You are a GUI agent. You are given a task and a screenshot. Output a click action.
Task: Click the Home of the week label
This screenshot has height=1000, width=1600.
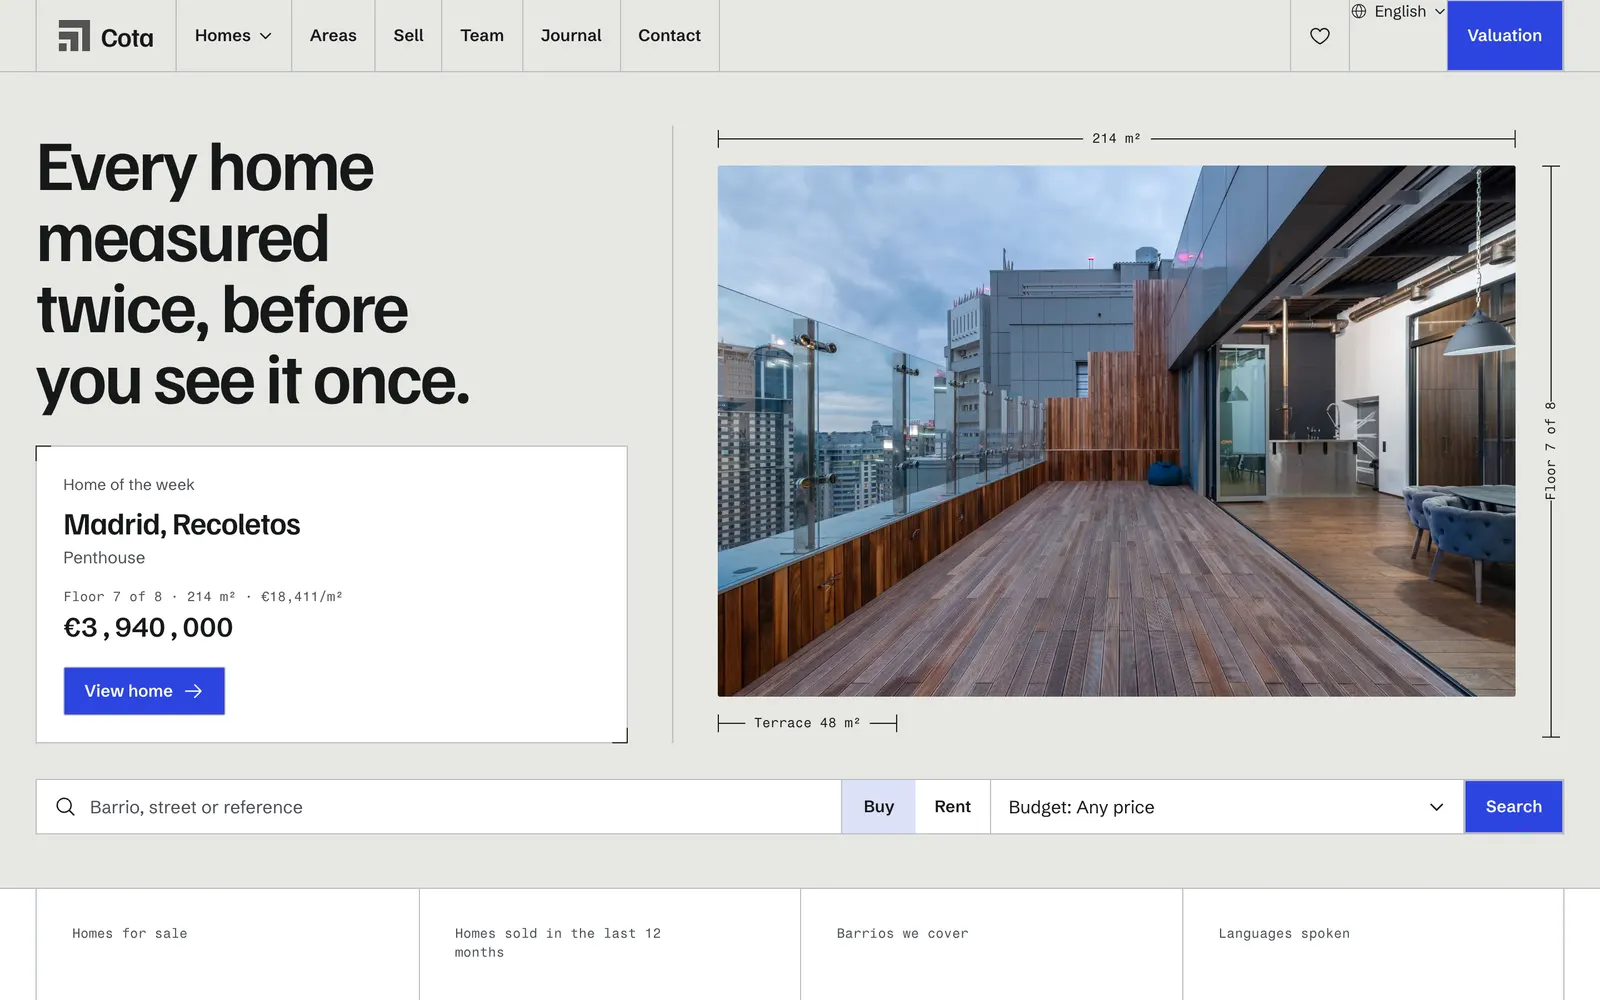tap(128, 485)
